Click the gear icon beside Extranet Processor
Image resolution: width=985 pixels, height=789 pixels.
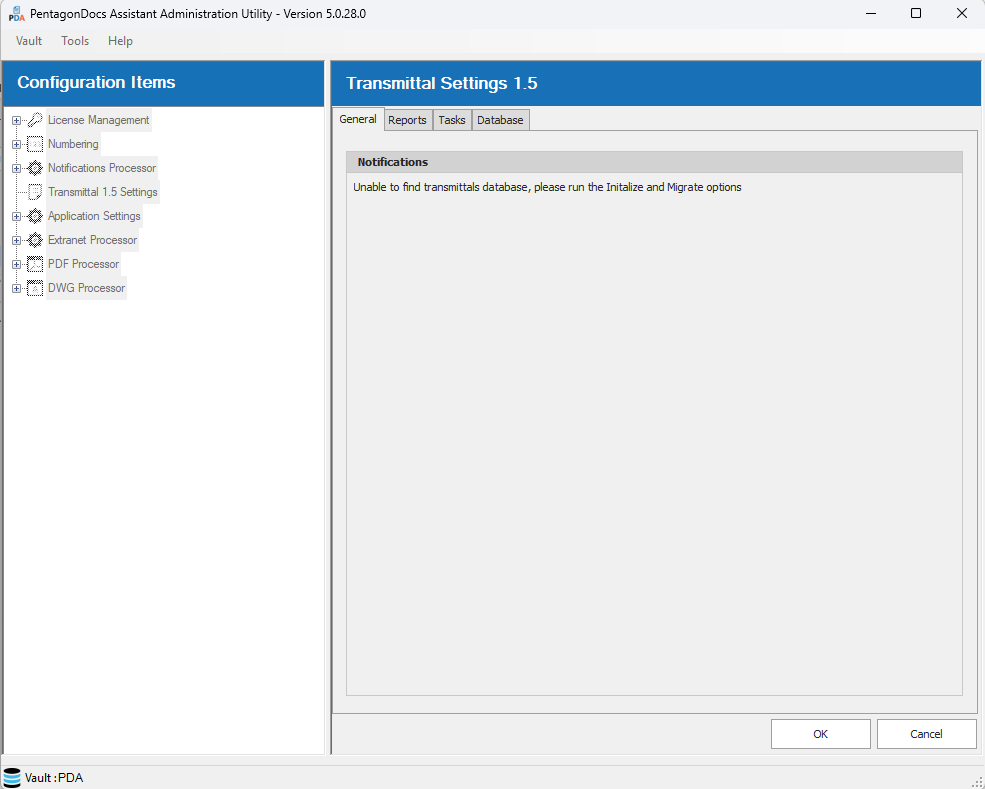[35, 240]
